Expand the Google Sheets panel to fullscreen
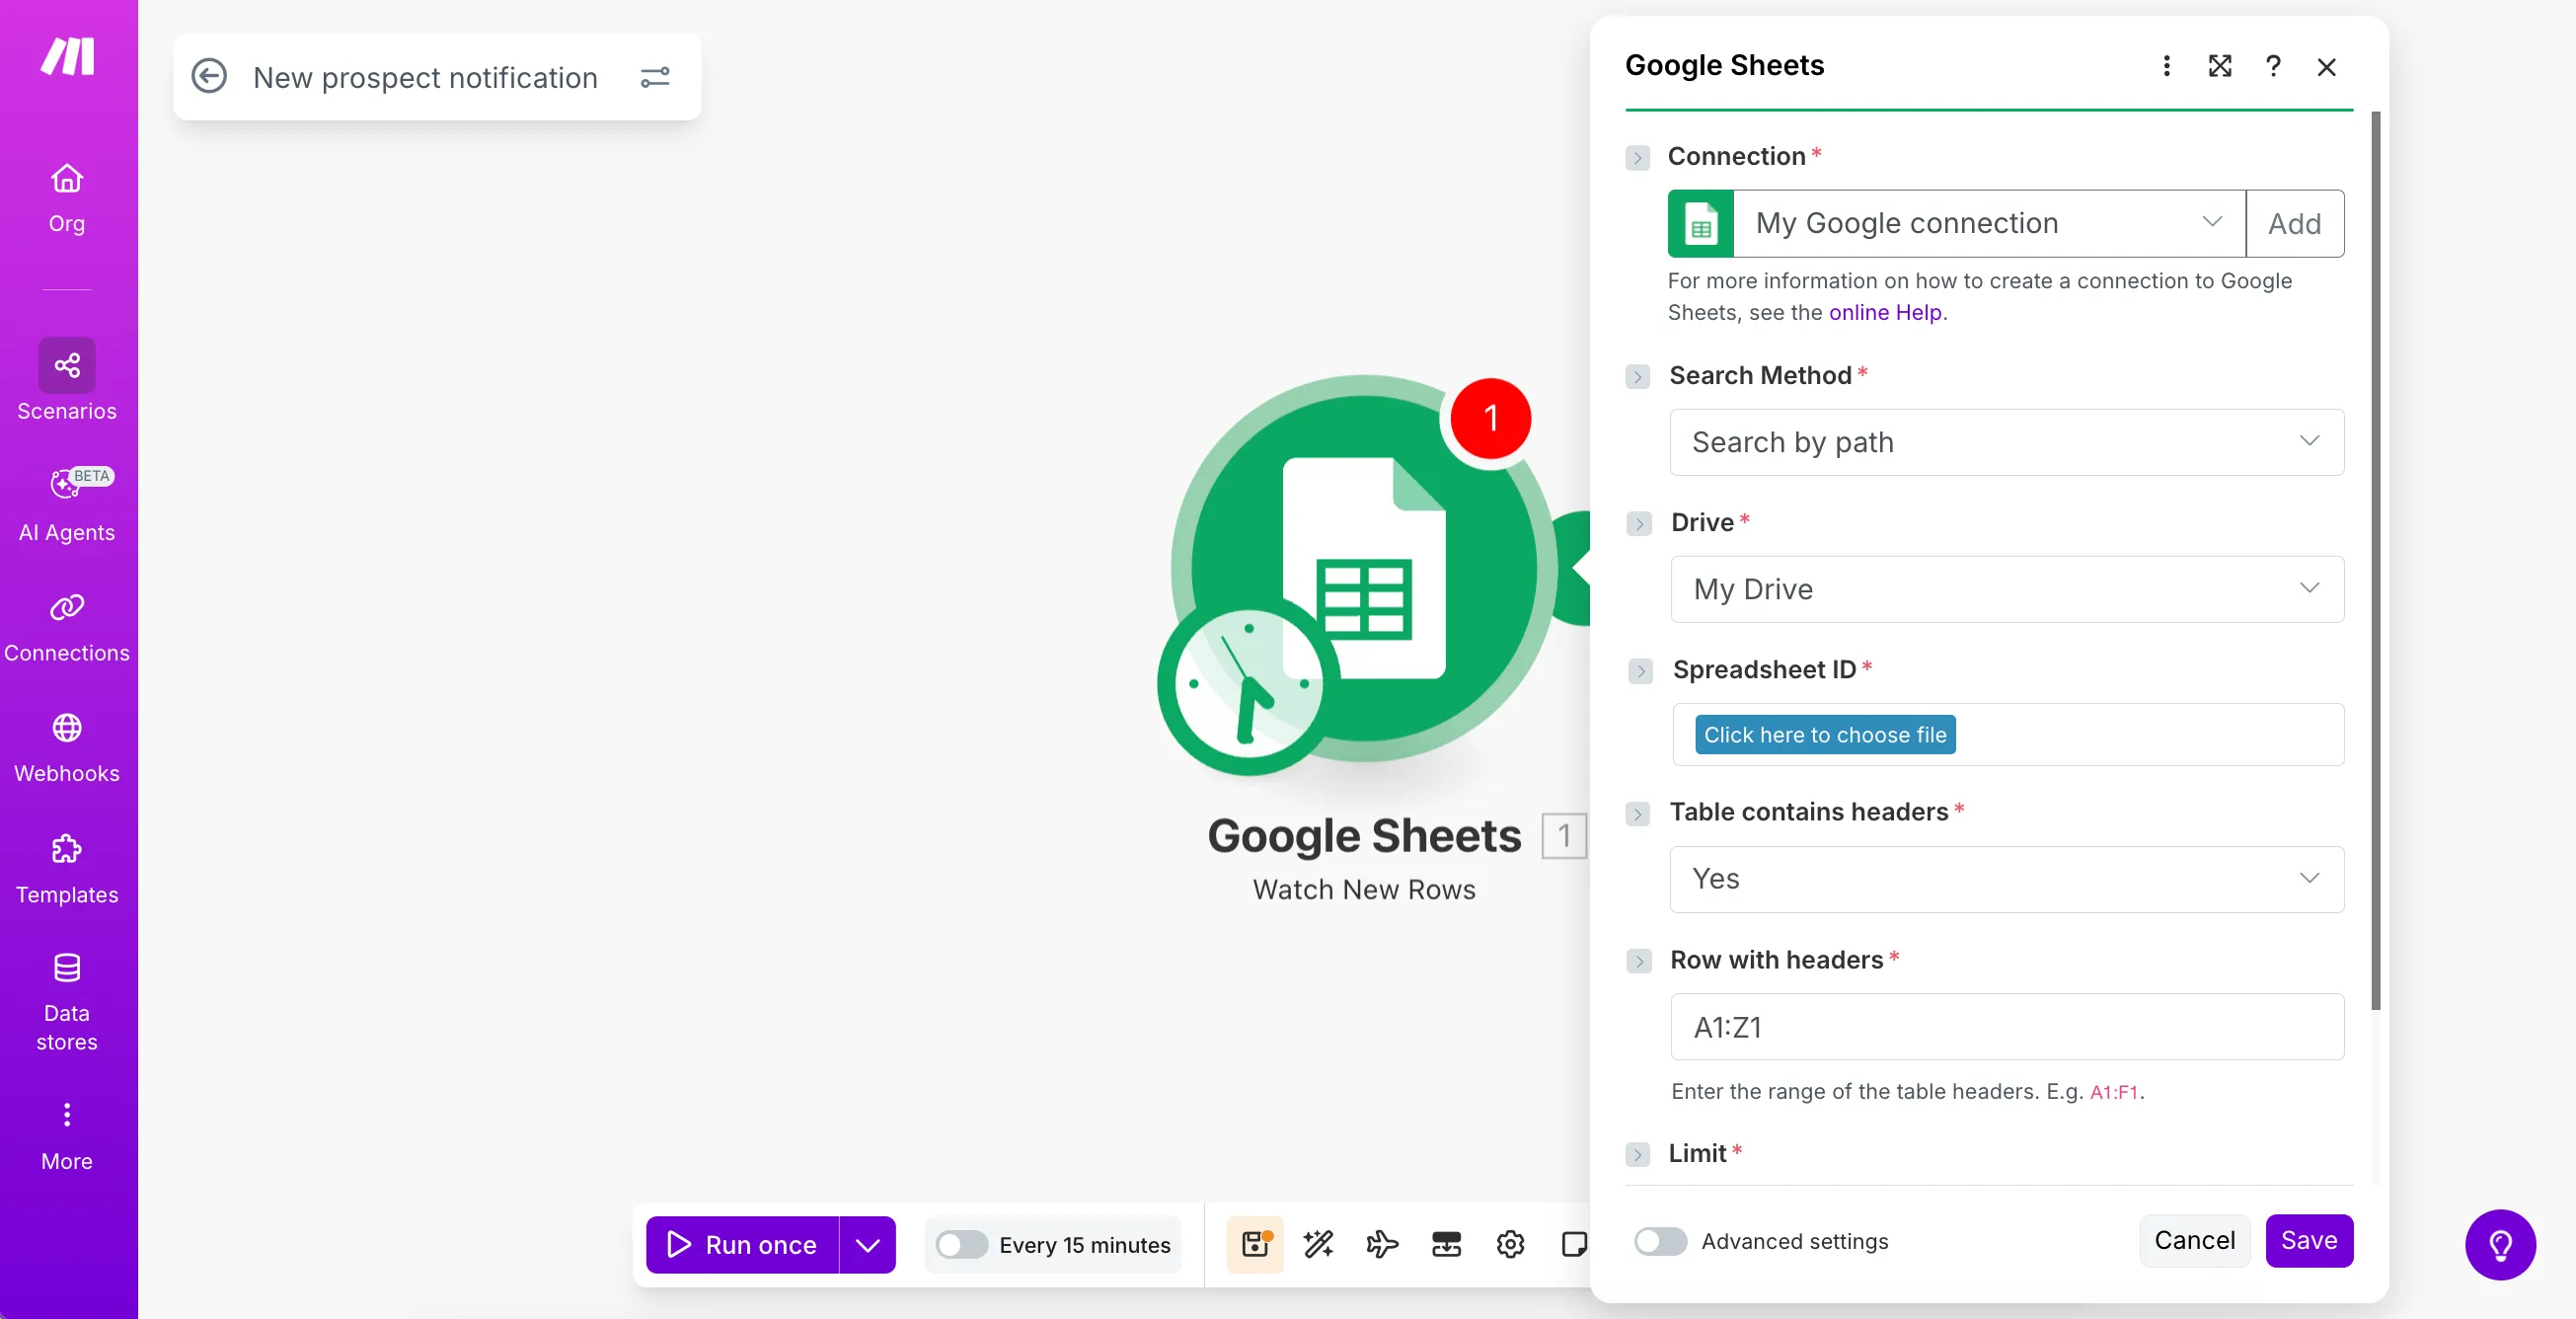2576x1319 pixels. pyautogui.click(x=2220, y=66)
